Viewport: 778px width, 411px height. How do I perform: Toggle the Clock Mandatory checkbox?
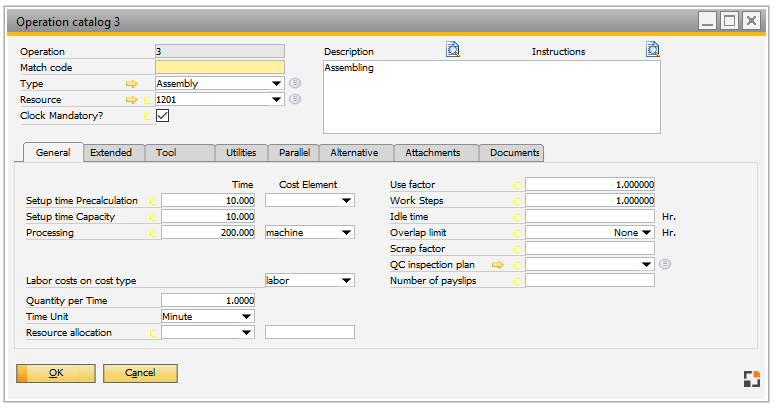[x=162, y=116]
